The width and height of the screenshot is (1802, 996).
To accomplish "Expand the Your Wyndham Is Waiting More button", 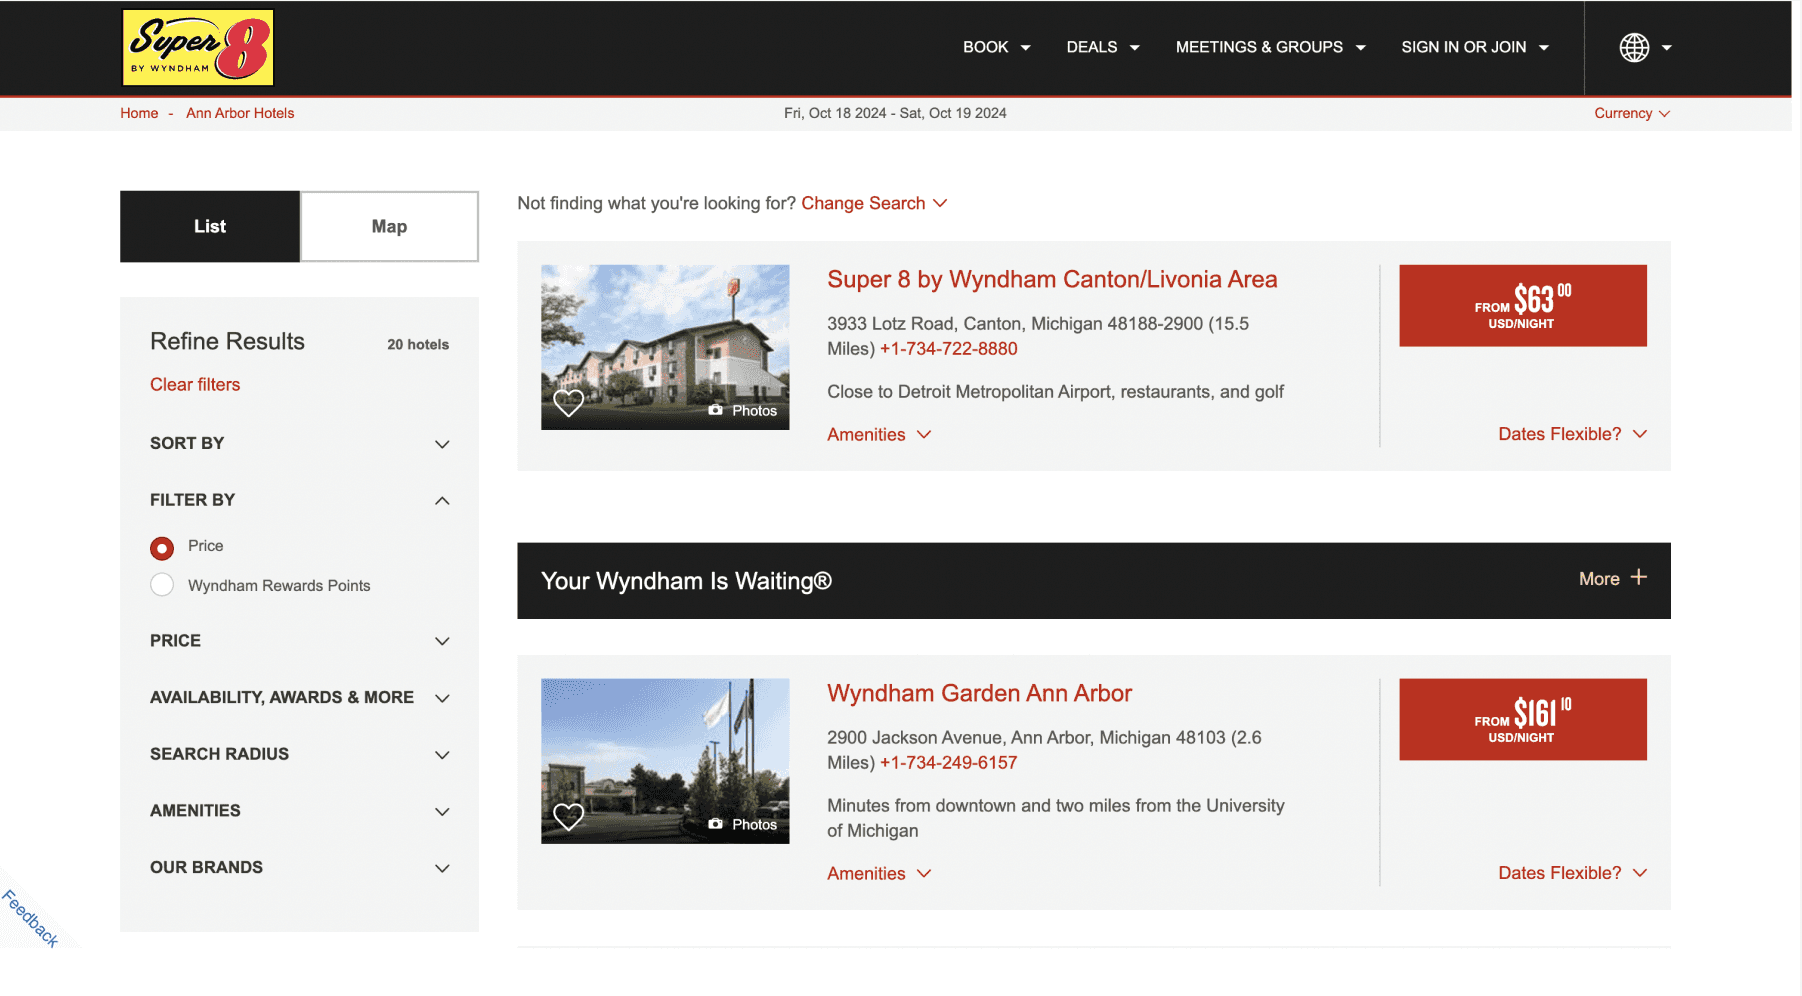I will (x=1612, y=578).
